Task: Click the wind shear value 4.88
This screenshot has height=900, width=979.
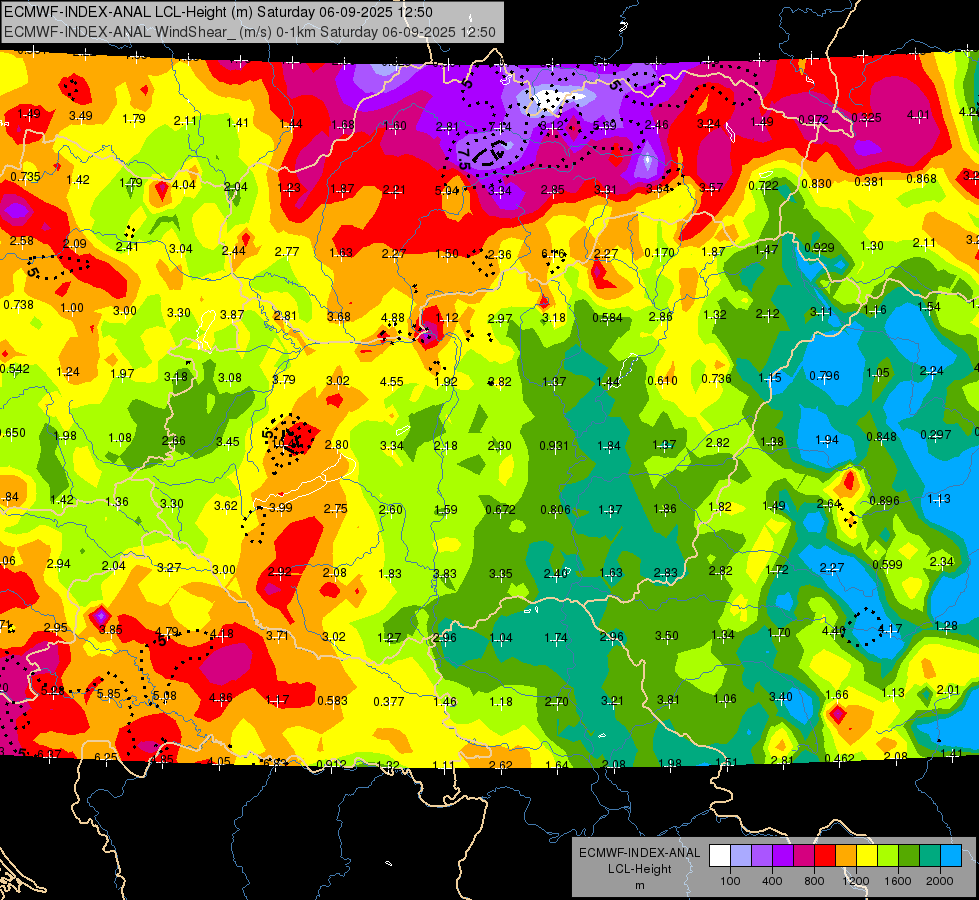Action: [x=393, y=318]
